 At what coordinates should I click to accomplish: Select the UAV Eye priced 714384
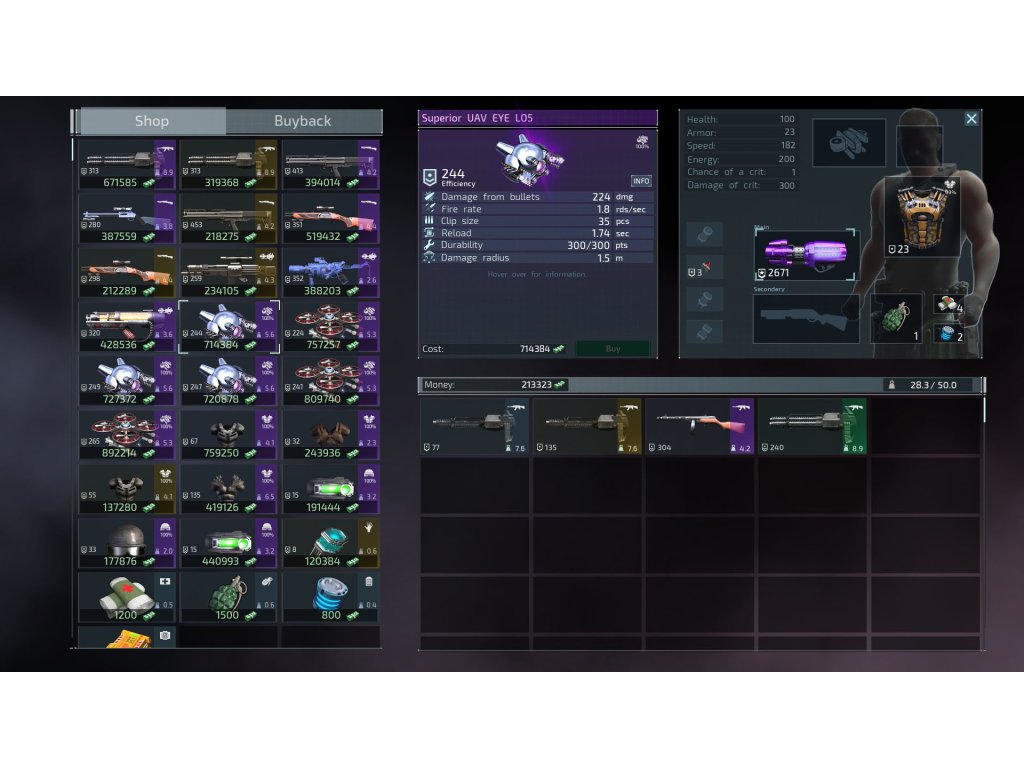point(229,327)
